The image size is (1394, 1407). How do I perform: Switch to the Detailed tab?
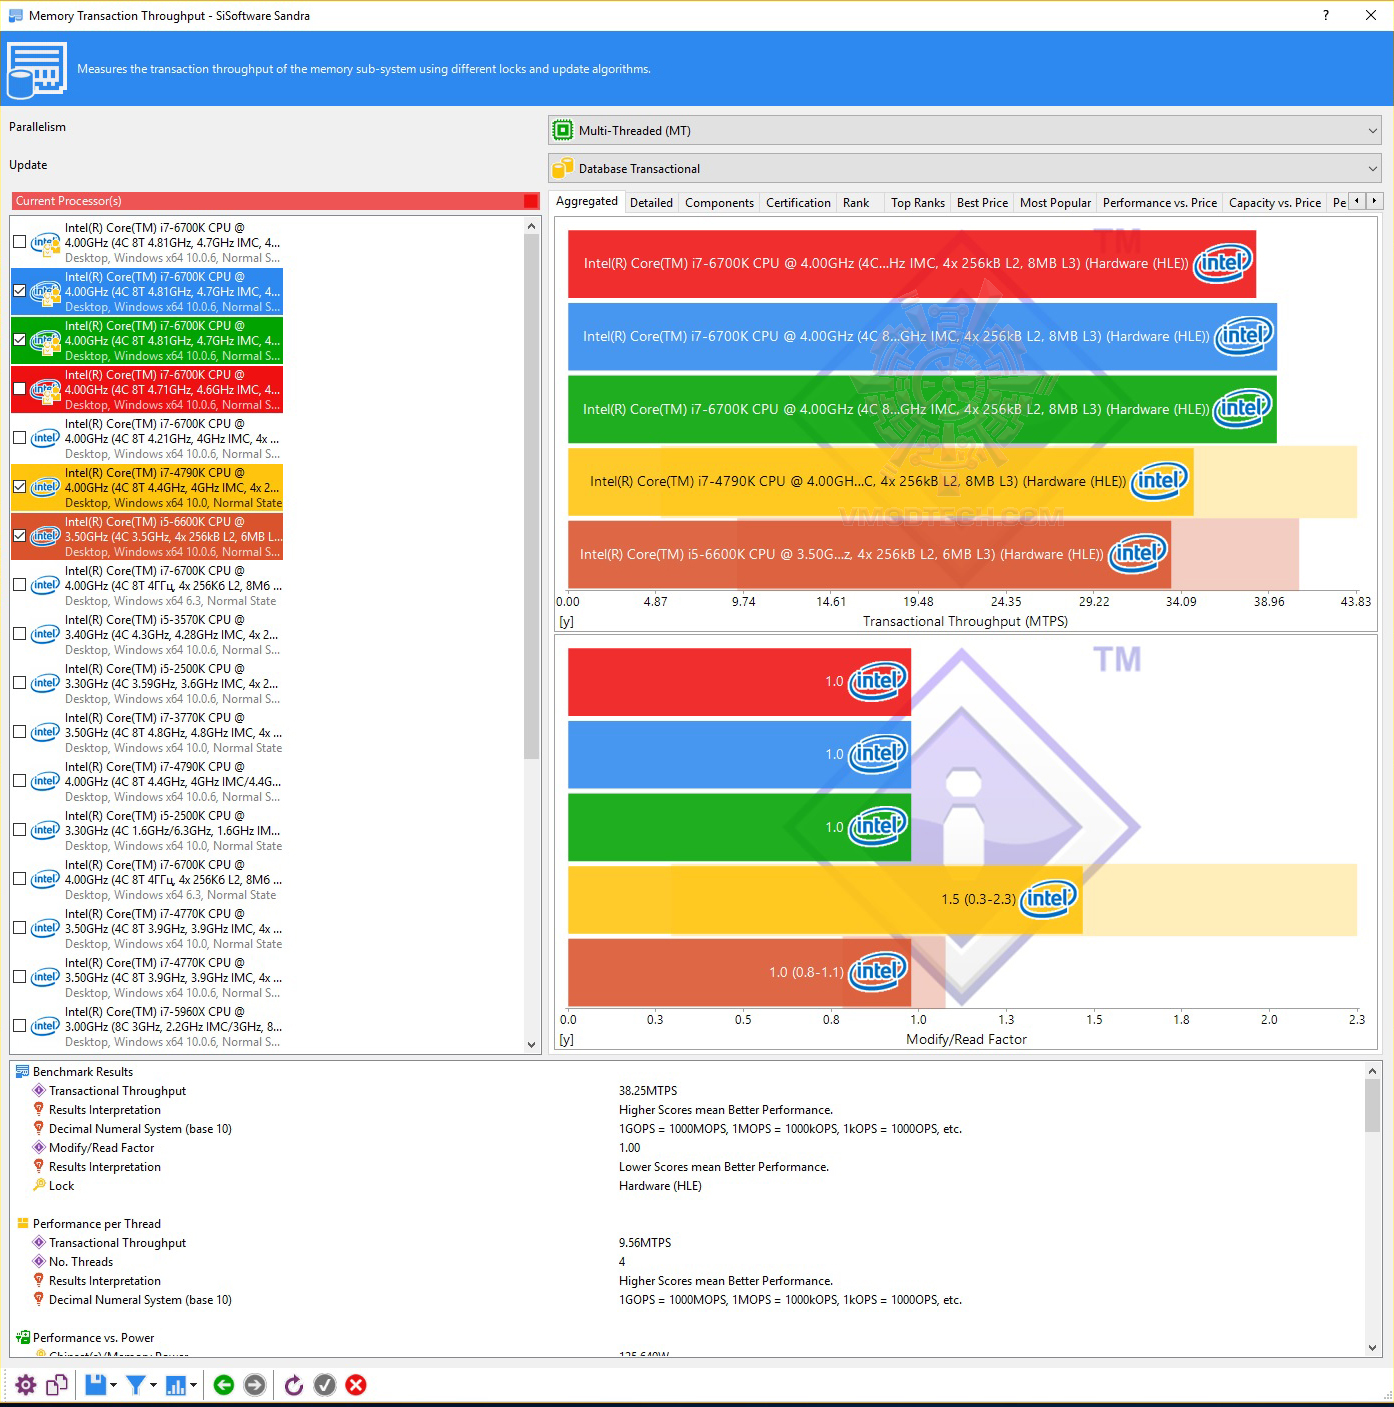651,202
